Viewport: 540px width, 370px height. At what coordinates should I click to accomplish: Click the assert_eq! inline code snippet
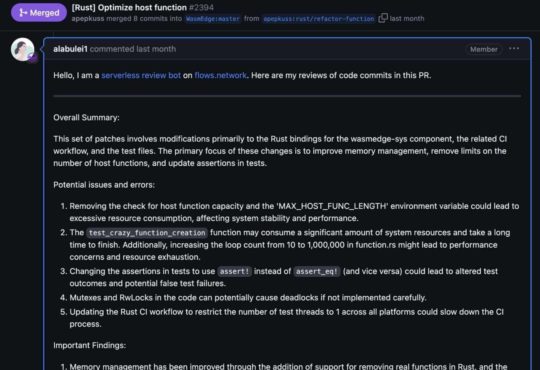[x=317, y=271]
